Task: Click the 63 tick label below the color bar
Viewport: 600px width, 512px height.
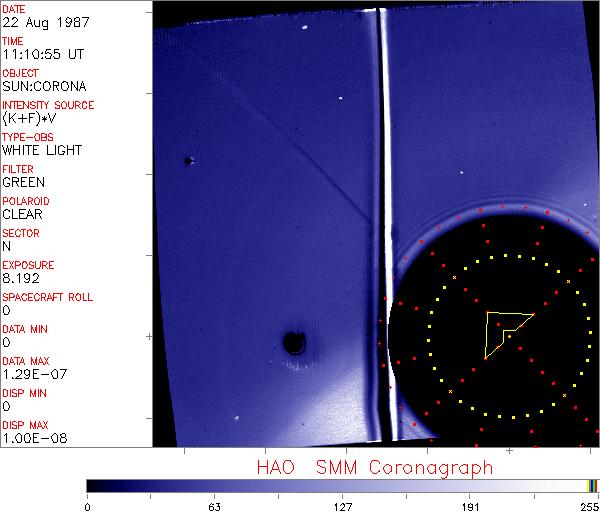Action: point(214,505)
